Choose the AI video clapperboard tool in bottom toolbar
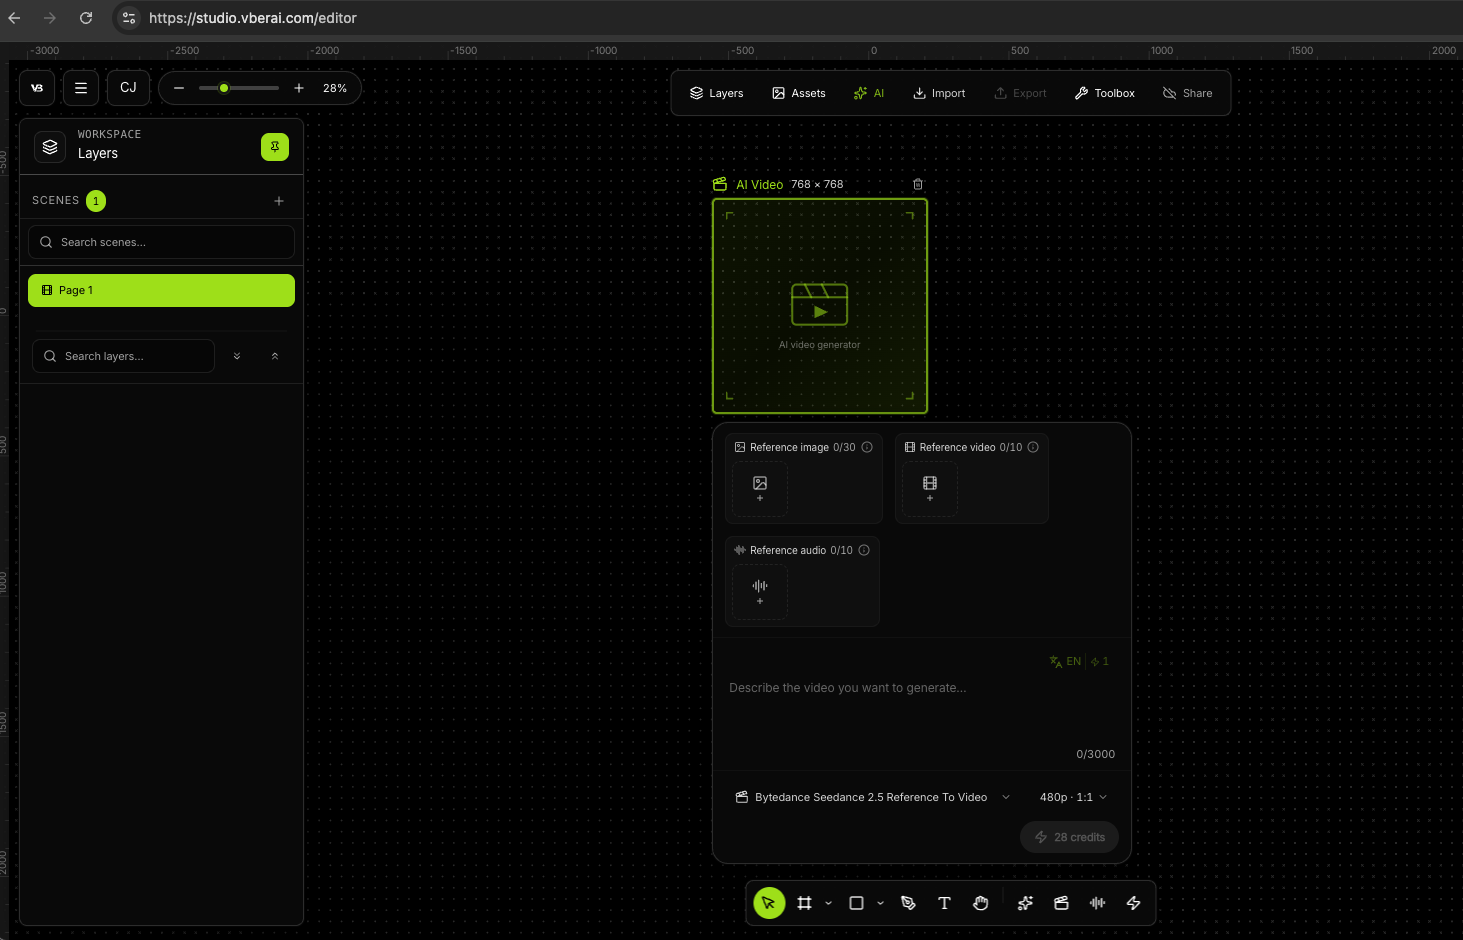The width and height of the screenshot is (1463, 940). tap(1061, 903)
